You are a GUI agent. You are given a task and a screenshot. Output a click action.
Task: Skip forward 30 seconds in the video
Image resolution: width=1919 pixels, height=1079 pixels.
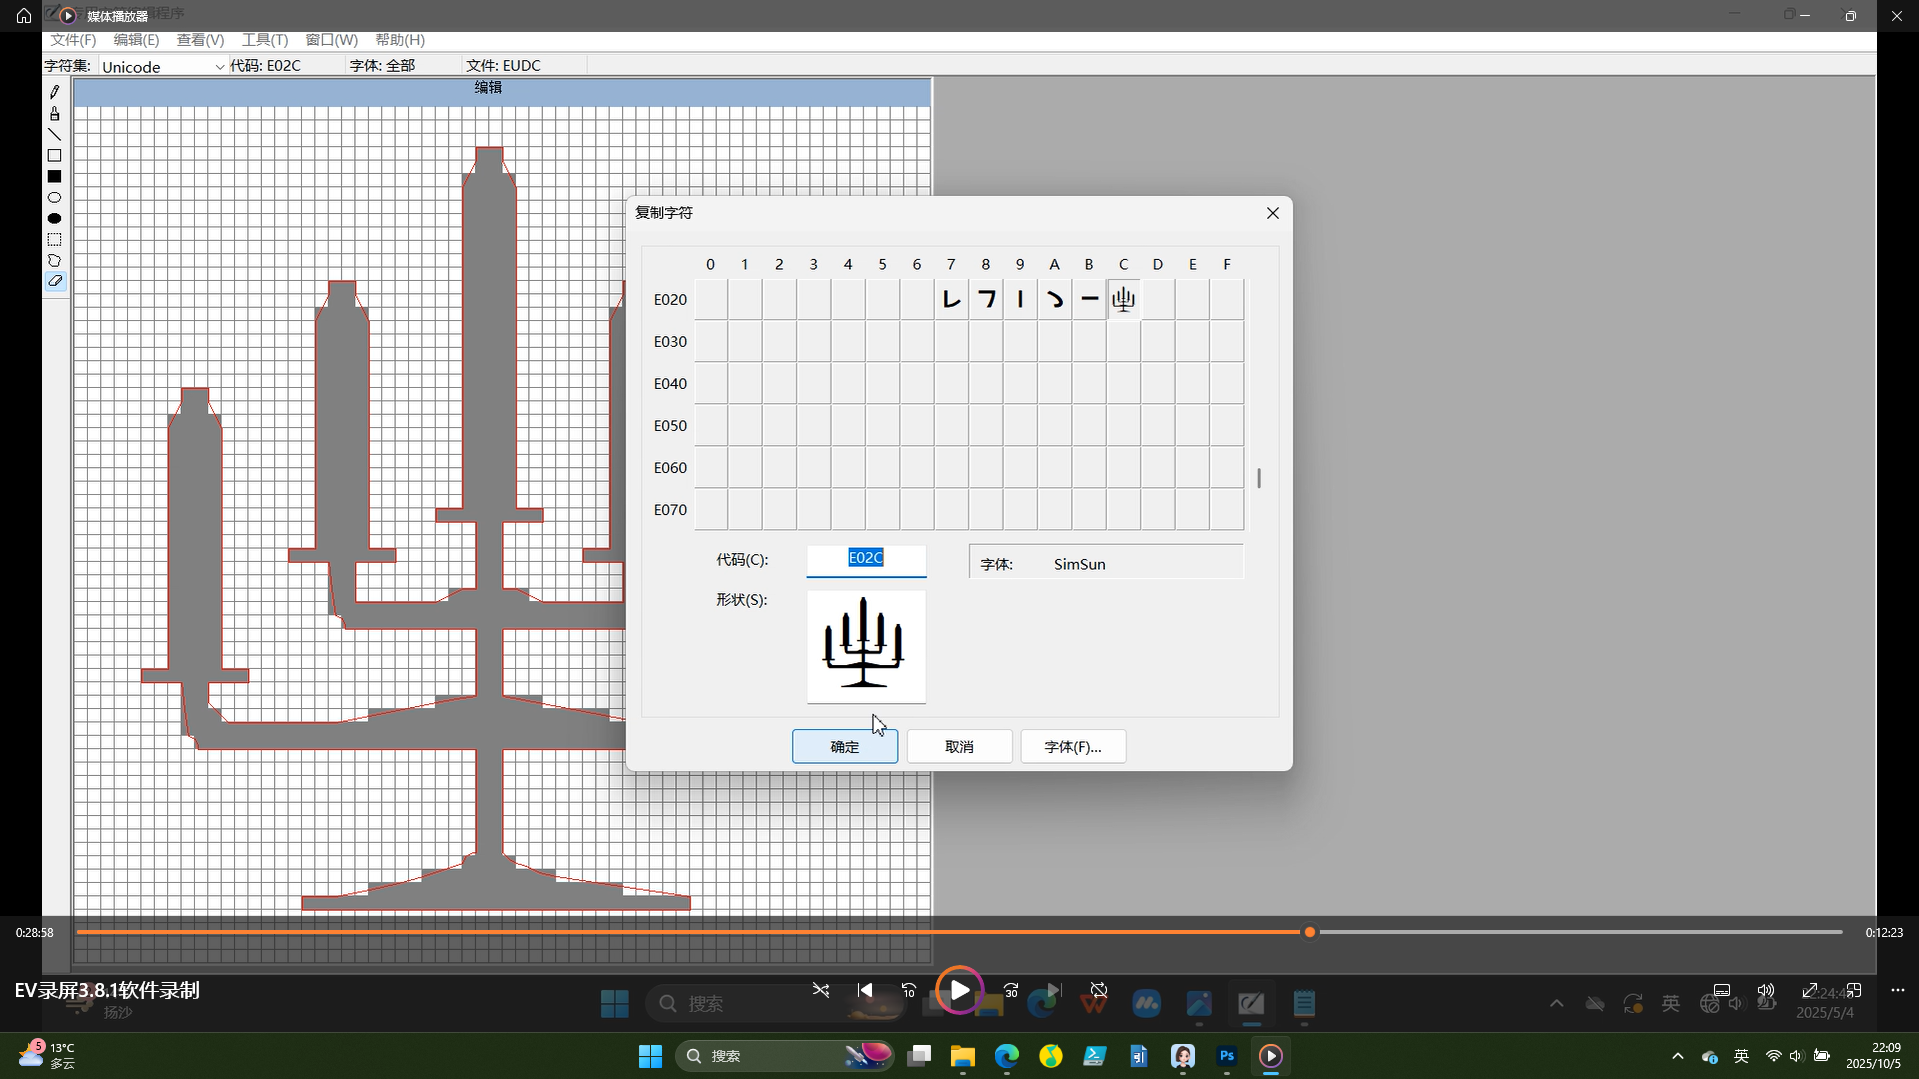(1011, 990)
